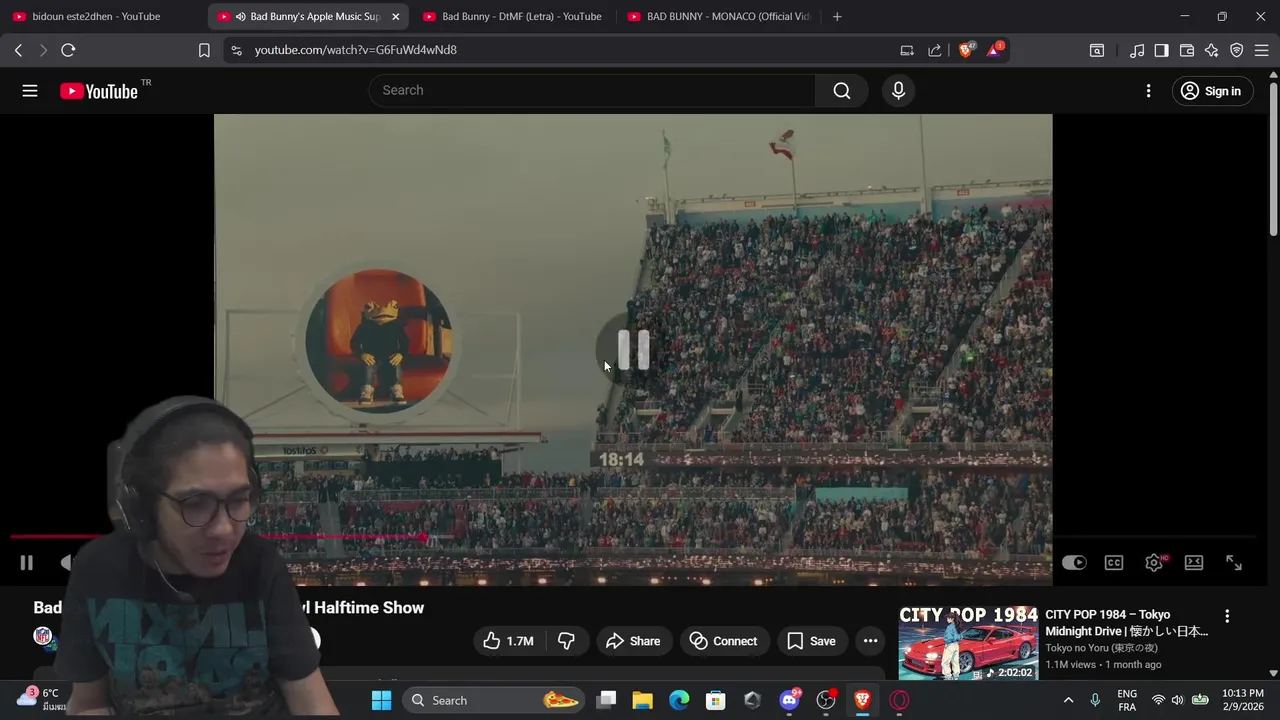Seek on the red video progress bar

[x=632, y=538]
